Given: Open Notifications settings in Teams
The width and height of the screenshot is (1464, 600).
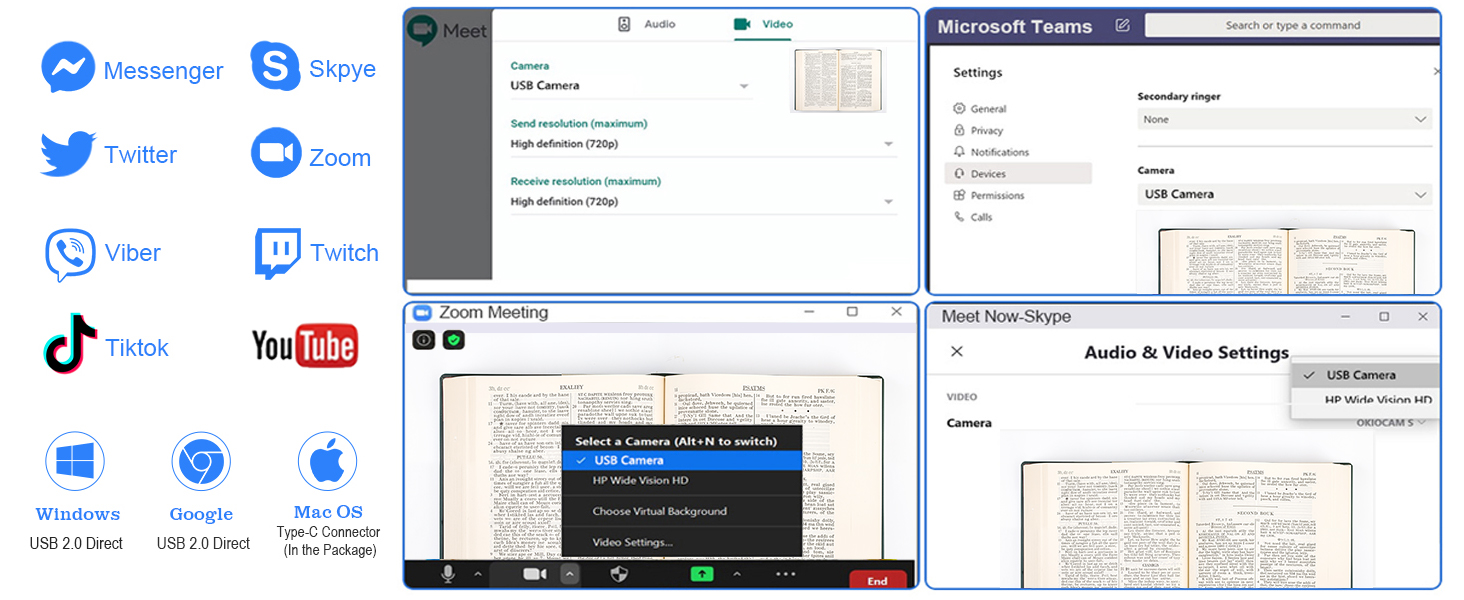Looking at the screenshot, I should pos(991,152).
